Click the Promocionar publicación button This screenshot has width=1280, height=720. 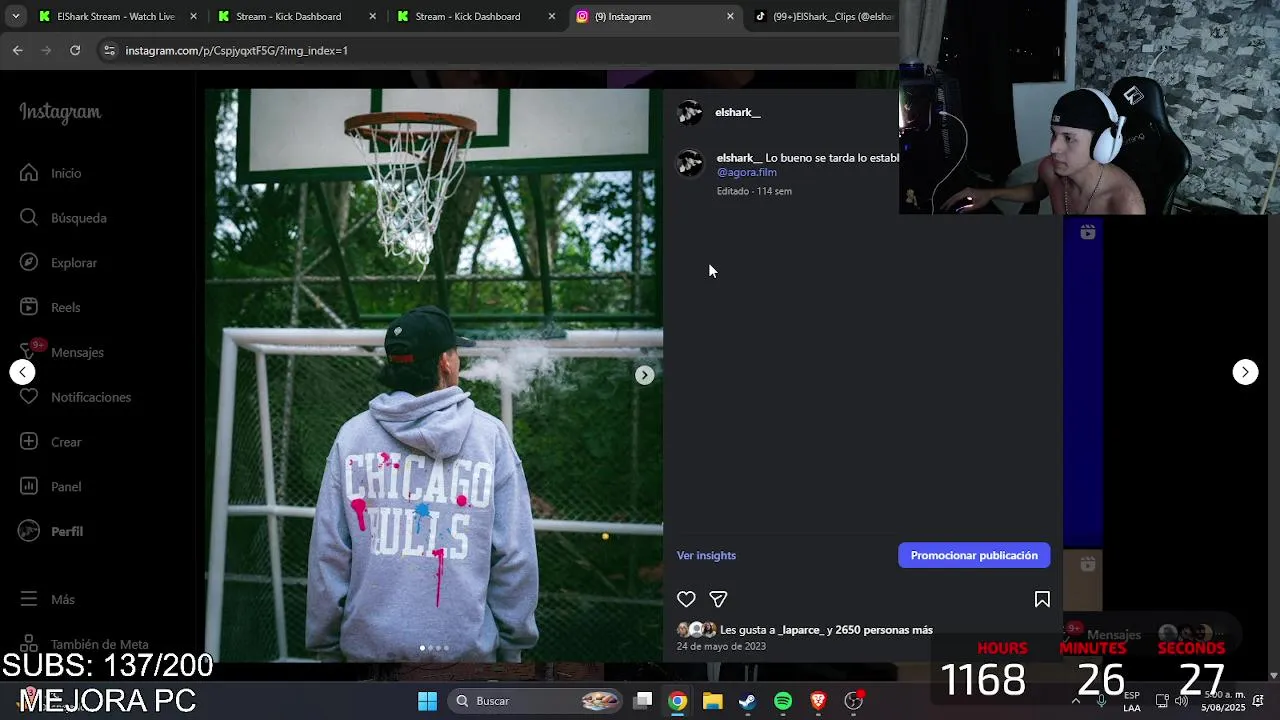click(x=974, y=555)
